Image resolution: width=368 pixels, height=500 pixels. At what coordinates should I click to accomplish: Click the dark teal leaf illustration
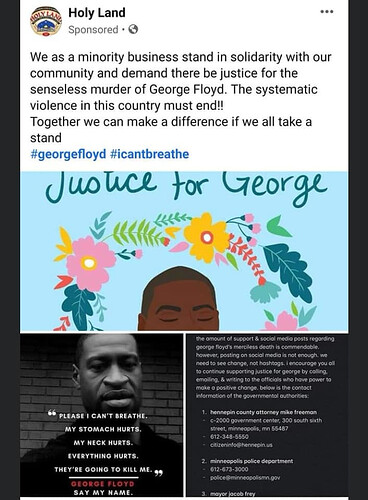(287, 270)
